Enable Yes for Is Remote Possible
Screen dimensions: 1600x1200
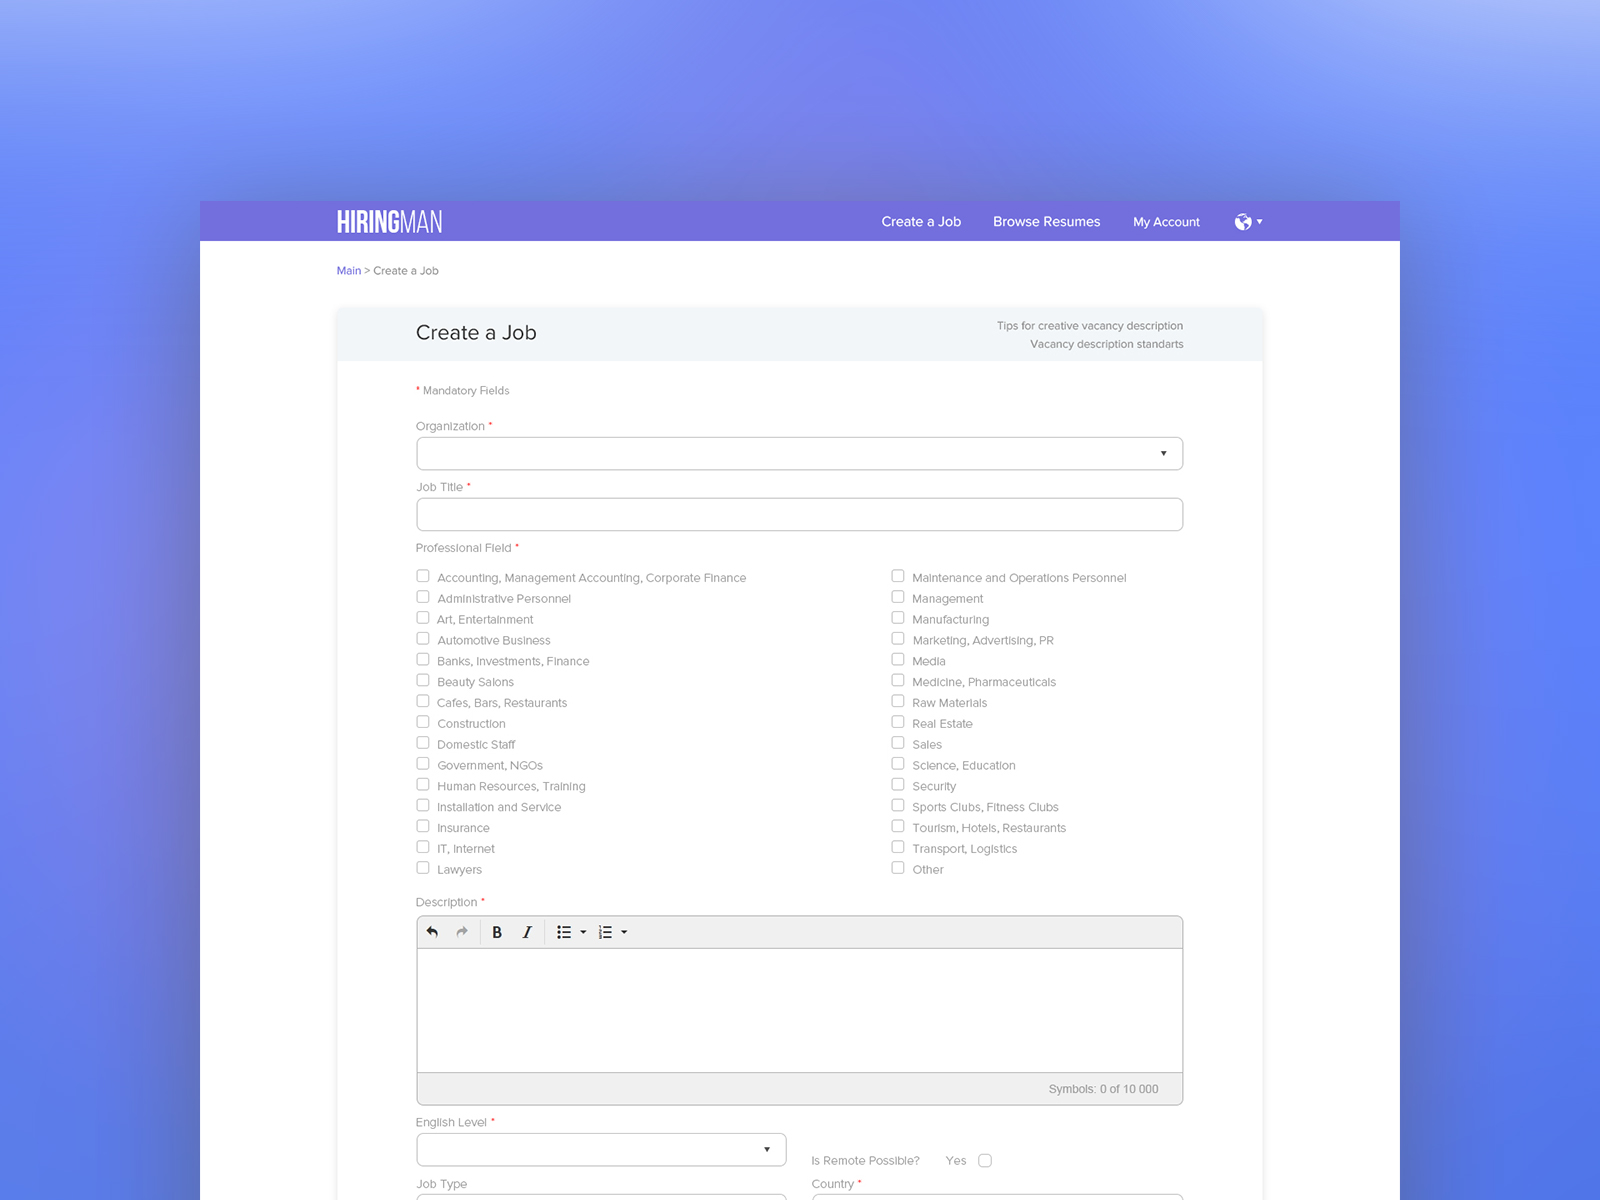(x=985, y=1161)
